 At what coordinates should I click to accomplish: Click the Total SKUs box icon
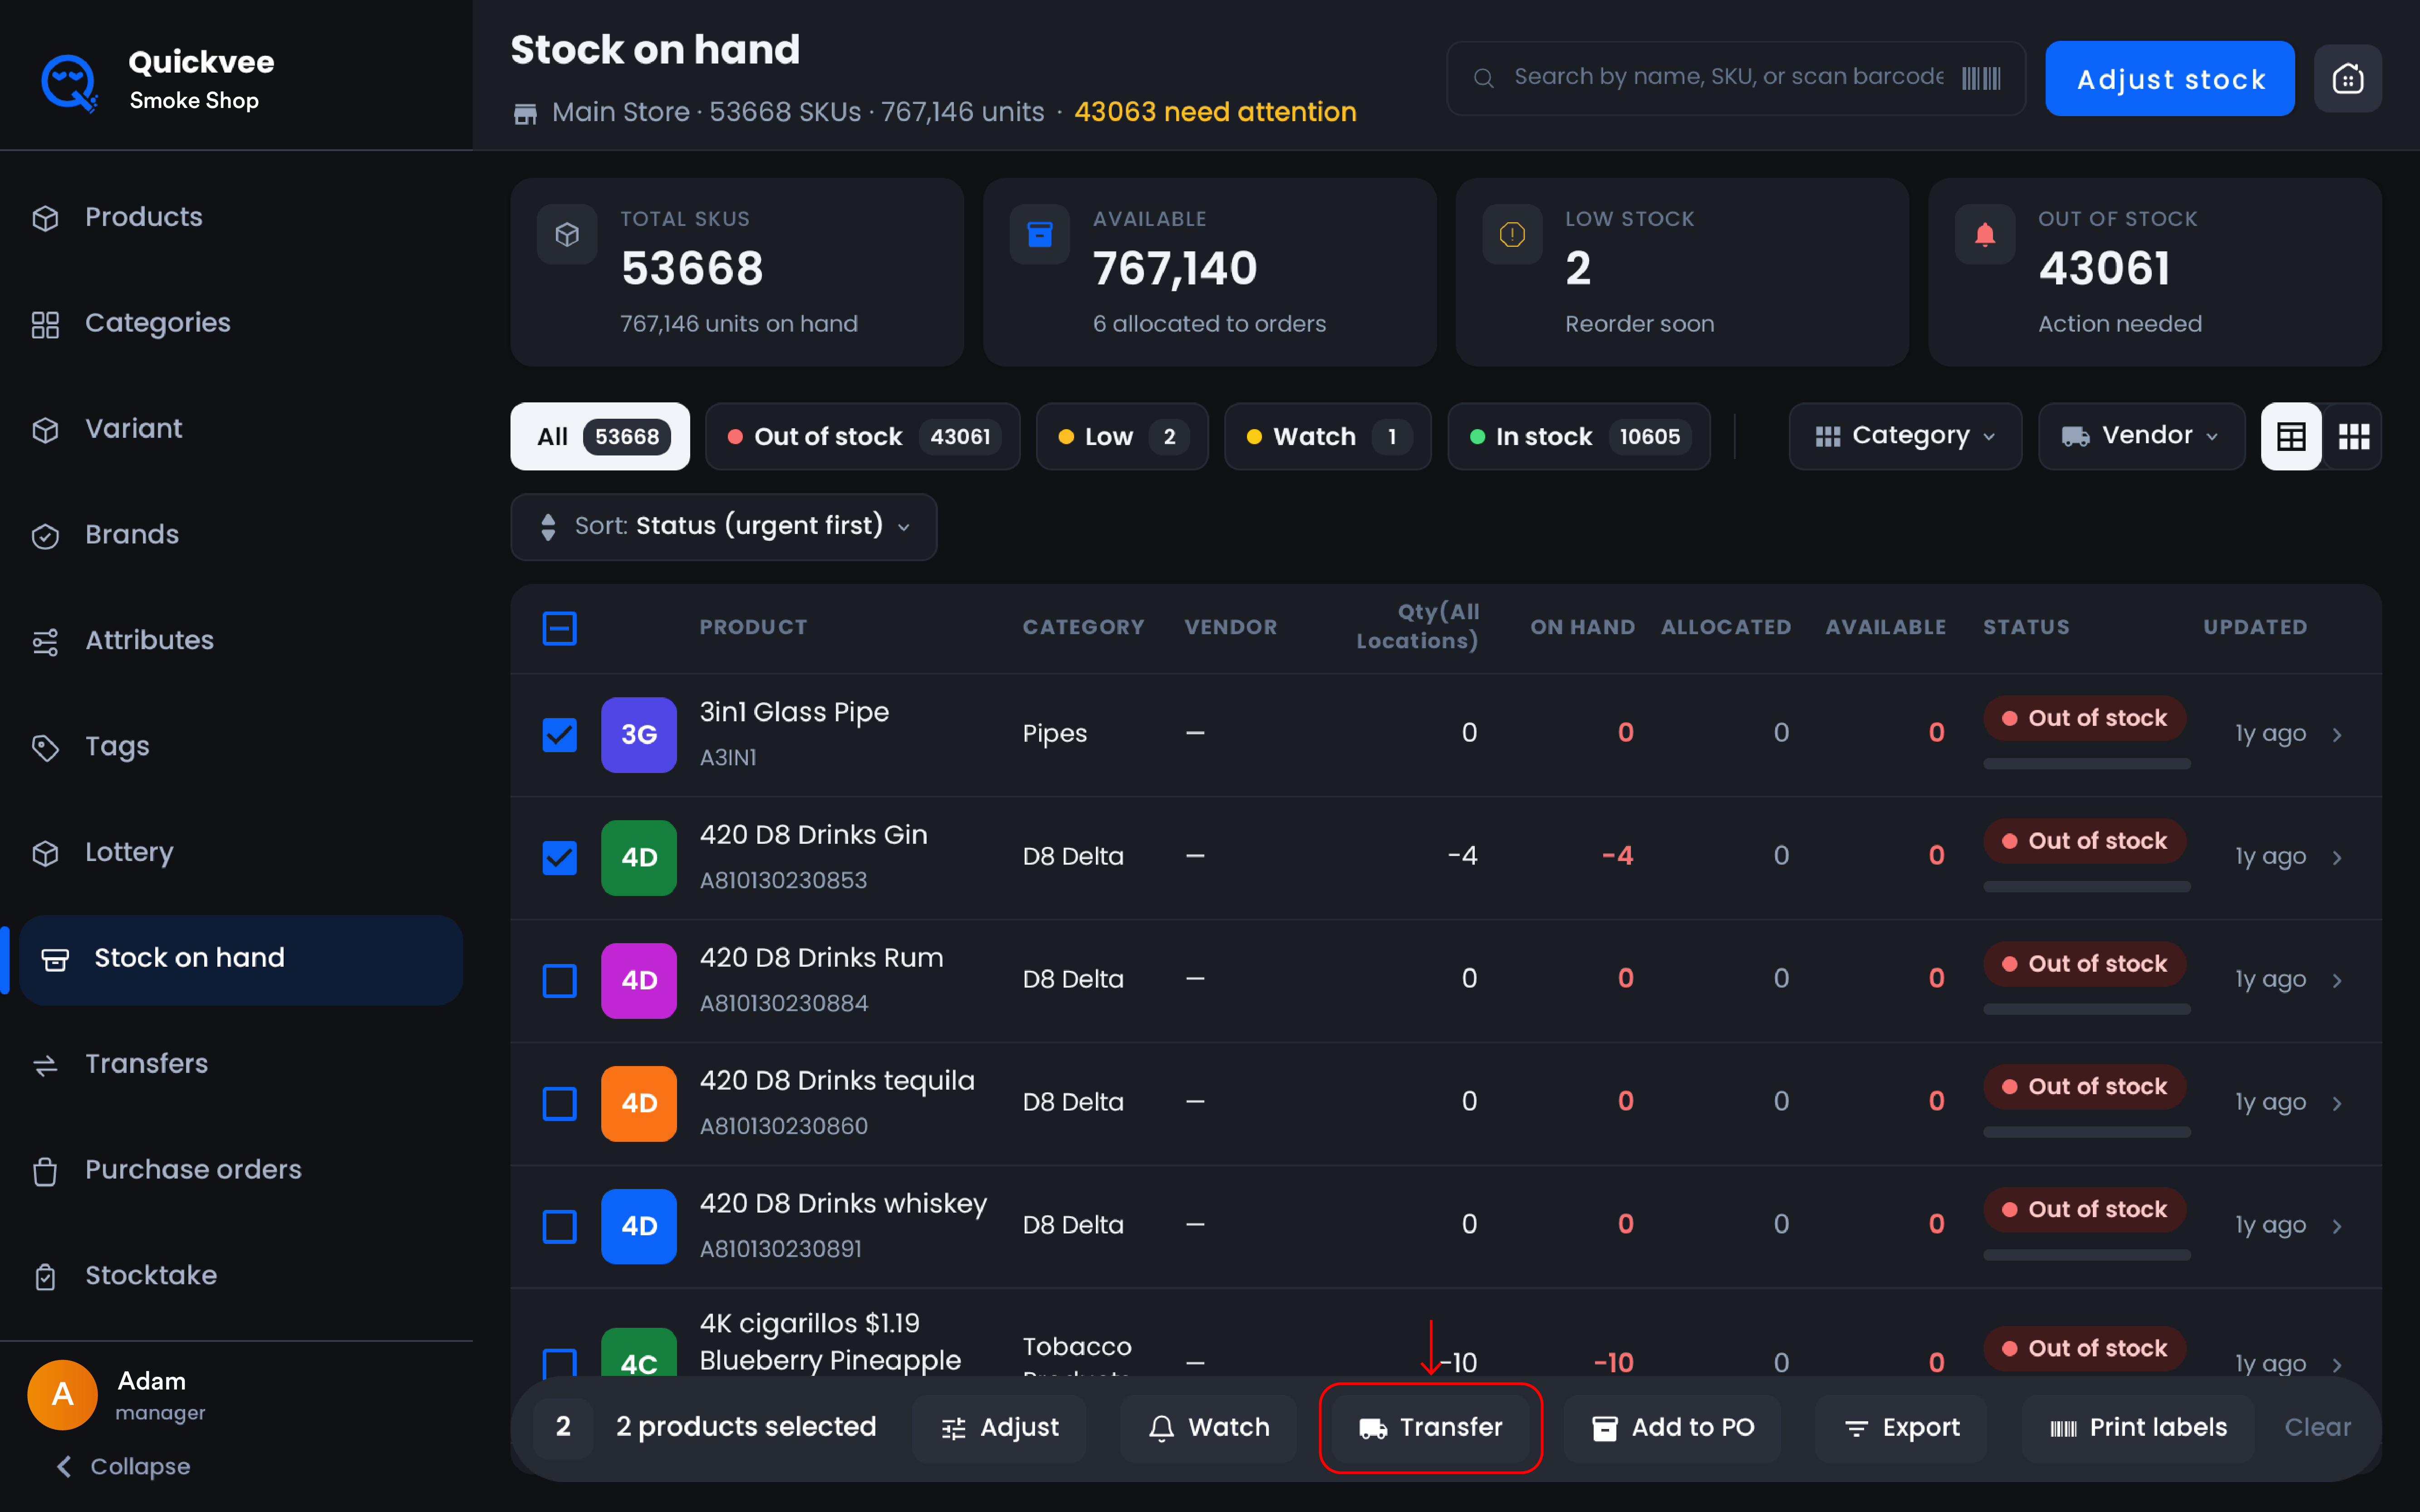(x=567, y=235)
